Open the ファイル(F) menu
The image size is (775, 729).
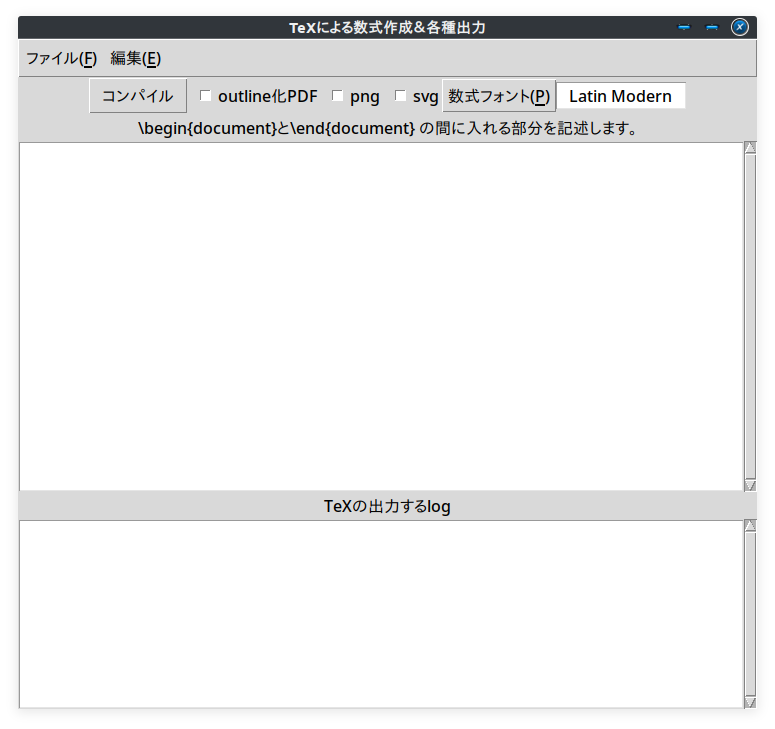click(61, 58)
